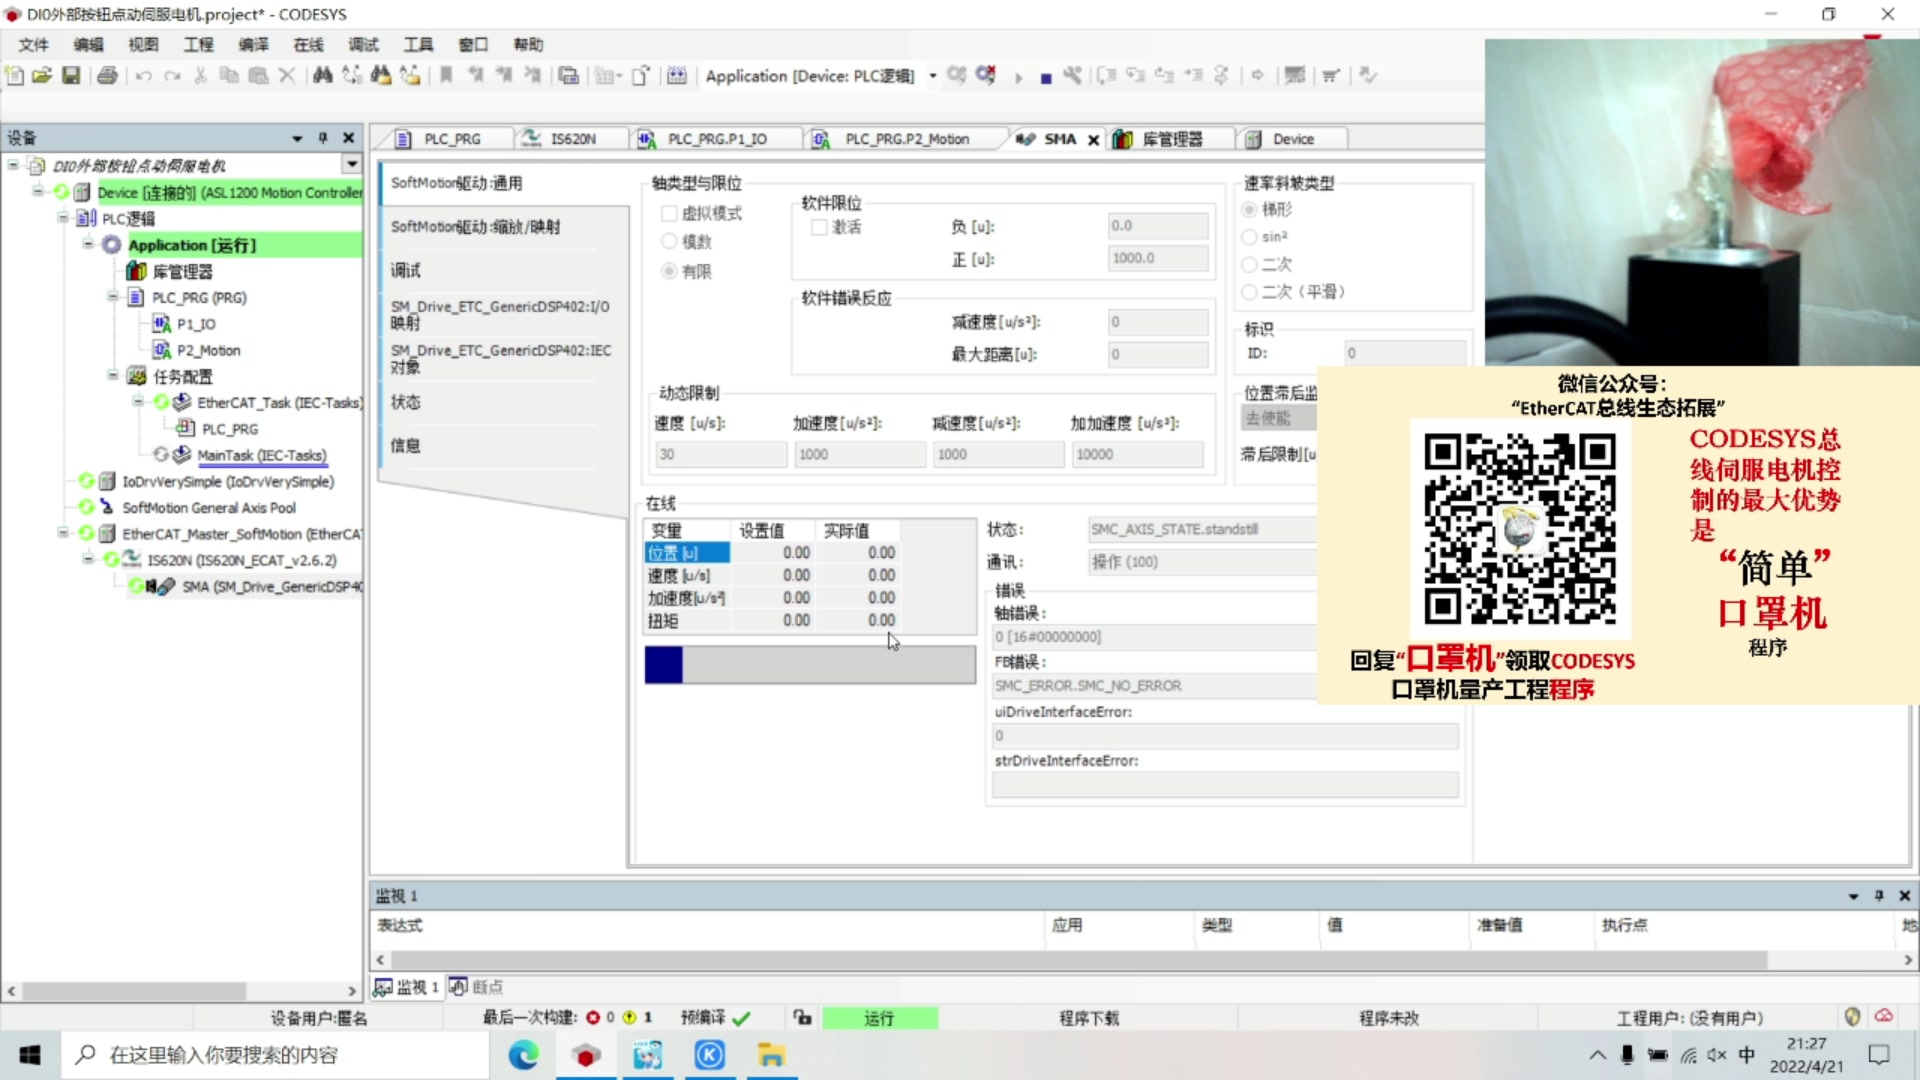1920x1080 pixels.
Task: Stop the running program via blue square icon
Action: pos(1046,75)
